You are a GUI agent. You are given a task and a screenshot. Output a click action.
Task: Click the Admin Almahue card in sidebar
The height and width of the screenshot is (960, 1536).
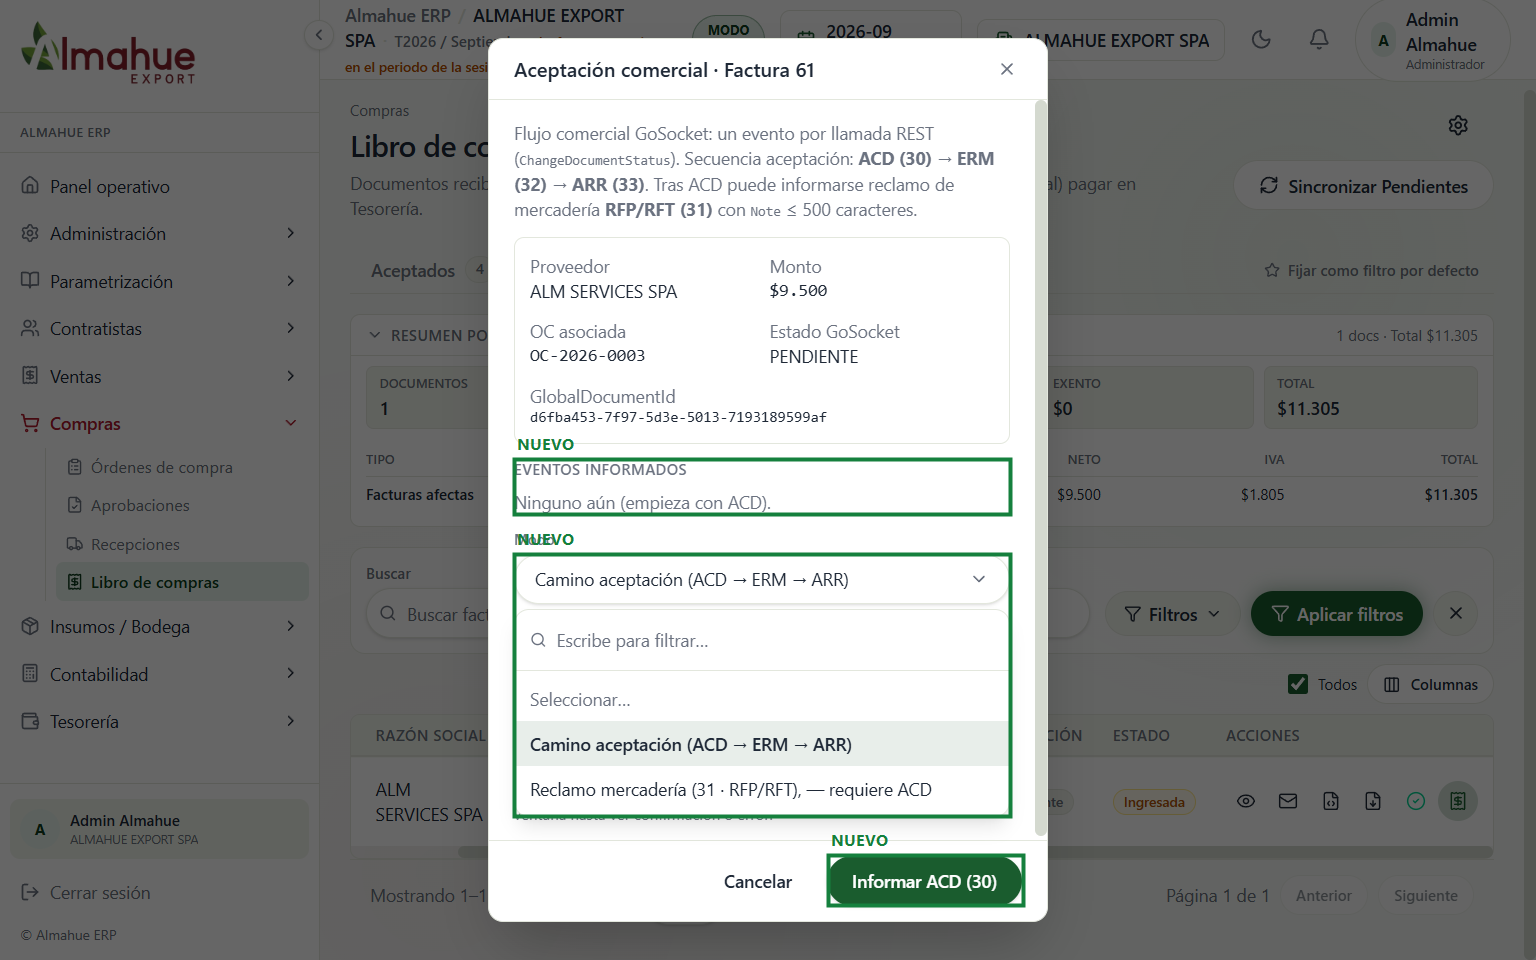point(160,829)
